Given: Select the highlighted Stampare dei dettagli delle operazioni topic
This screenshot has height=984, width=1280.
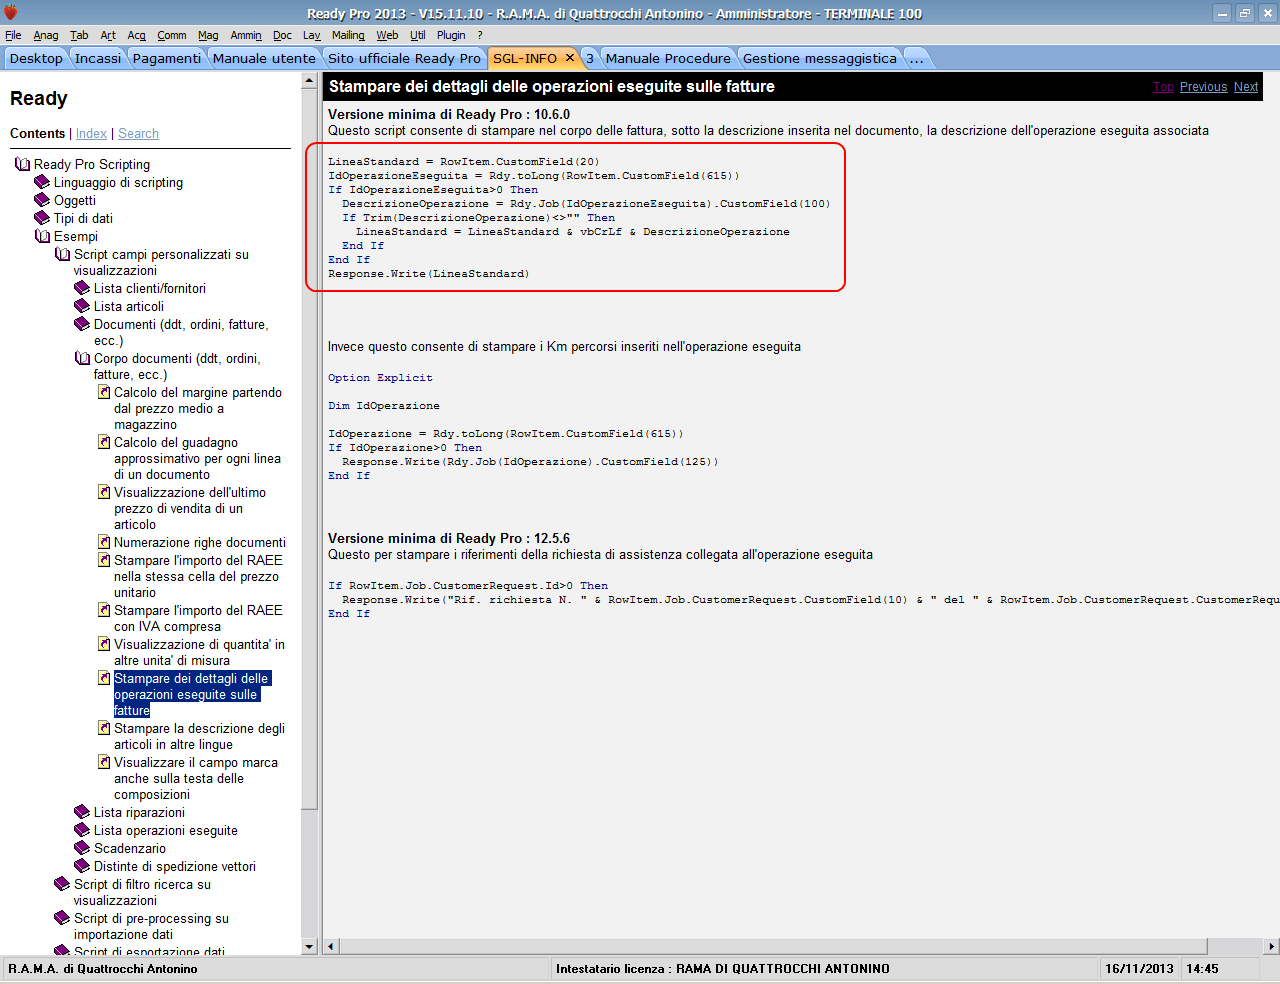Looking at the screenshot, I should click(191, 694).
